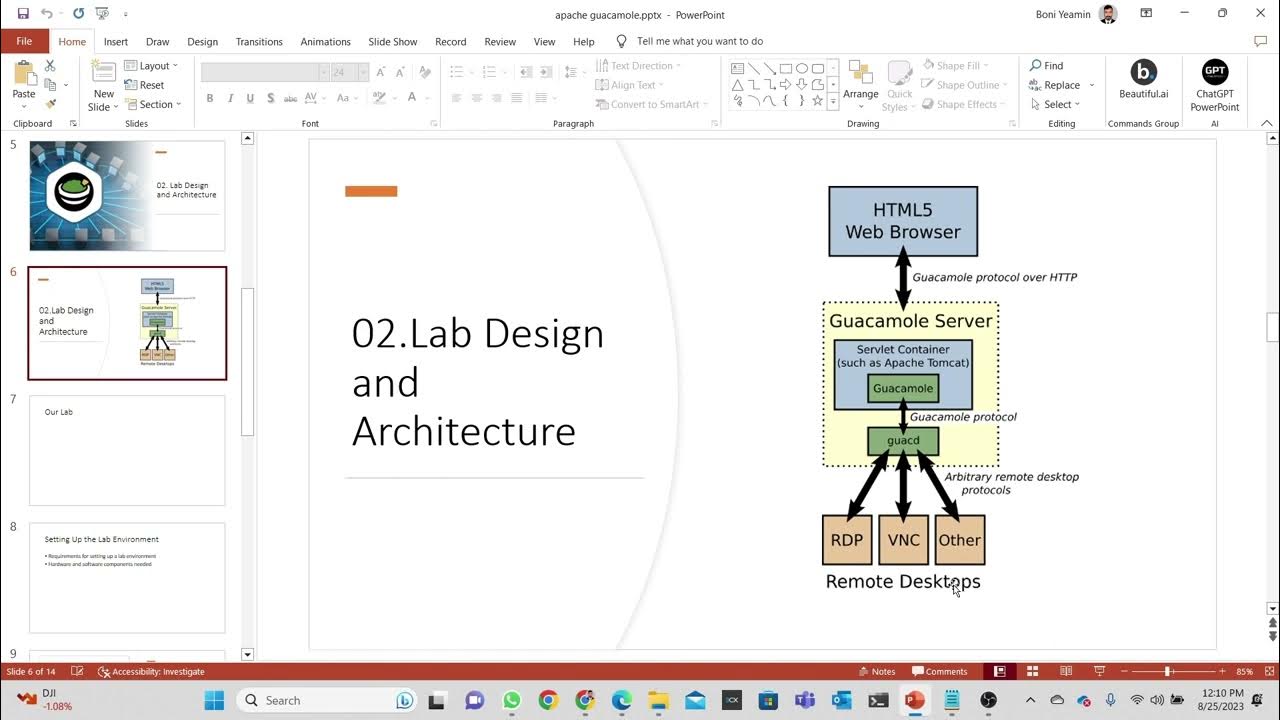The image size is (1280, 720).
Task: Switch to the Transitions tab
Action: pos(259,42)
